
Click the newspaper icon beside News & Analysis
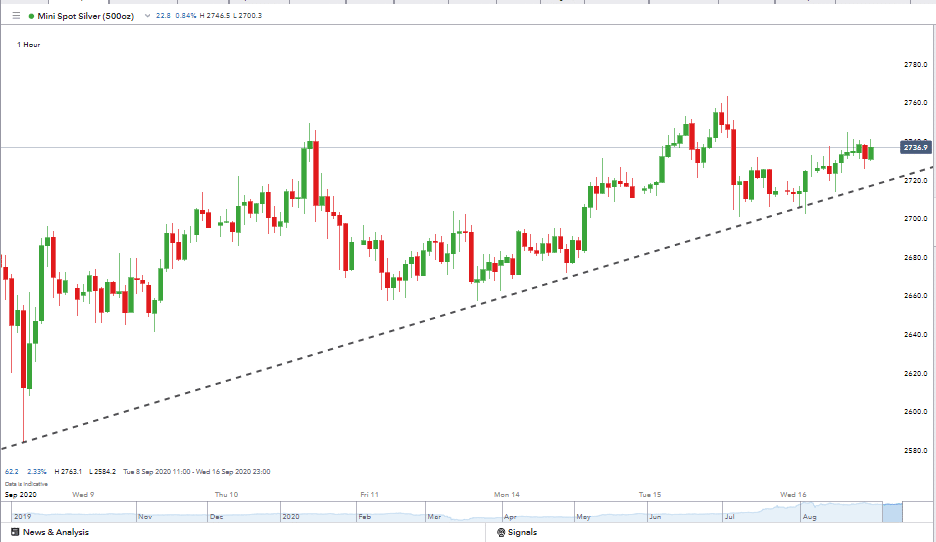(x=13, y=532)
